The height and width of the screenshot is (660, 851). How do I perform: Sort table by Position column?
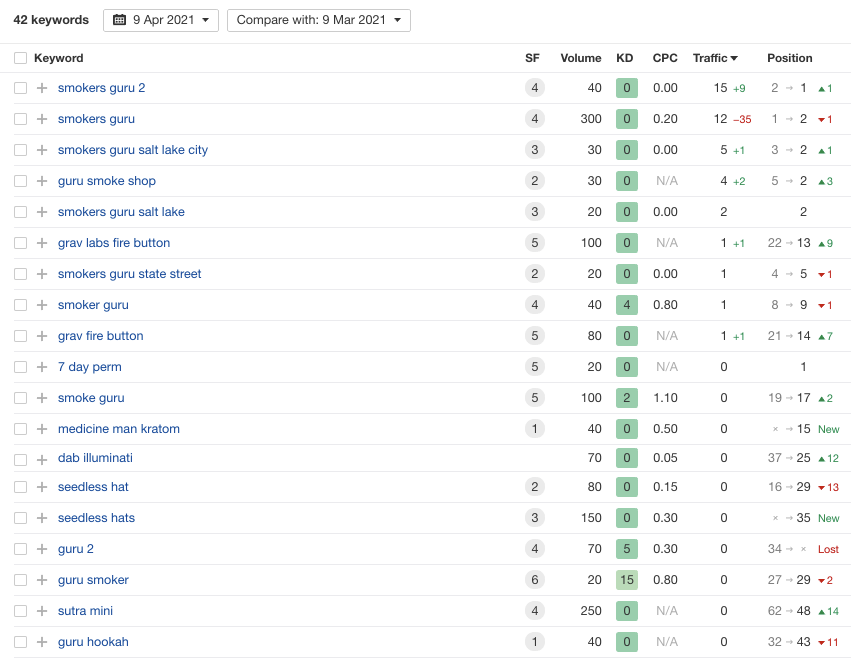tap(790, 58)
